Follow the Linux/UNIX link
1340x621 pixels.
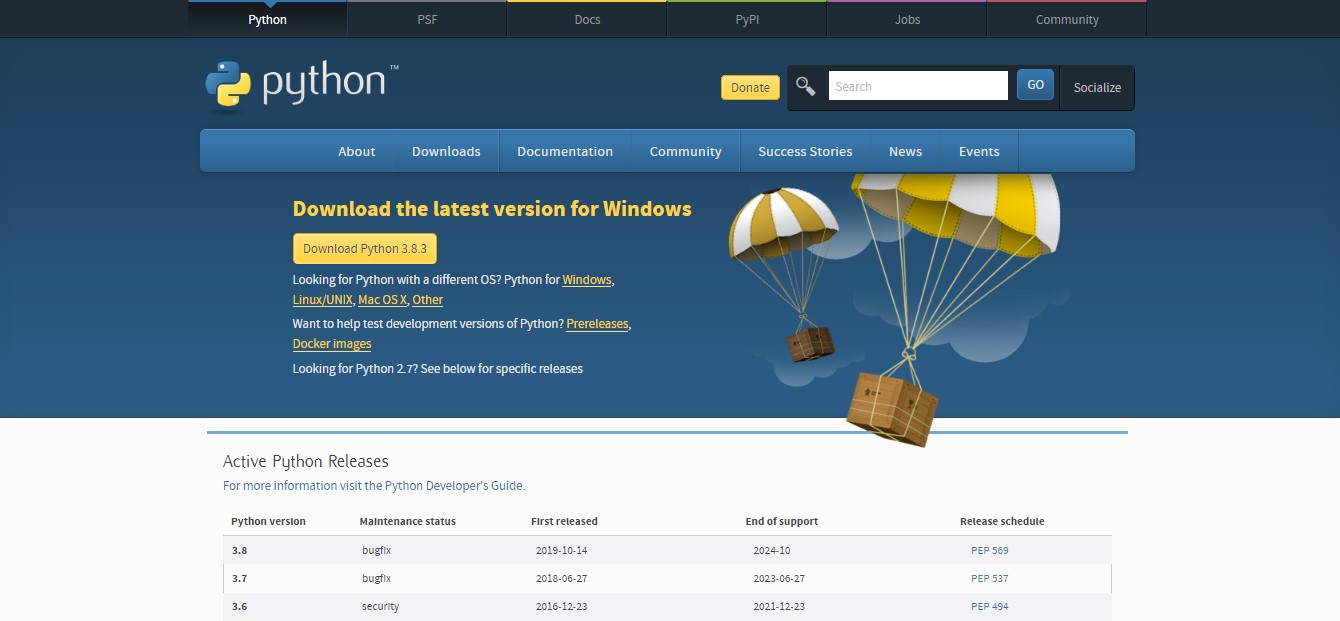[x=322, y=300]
